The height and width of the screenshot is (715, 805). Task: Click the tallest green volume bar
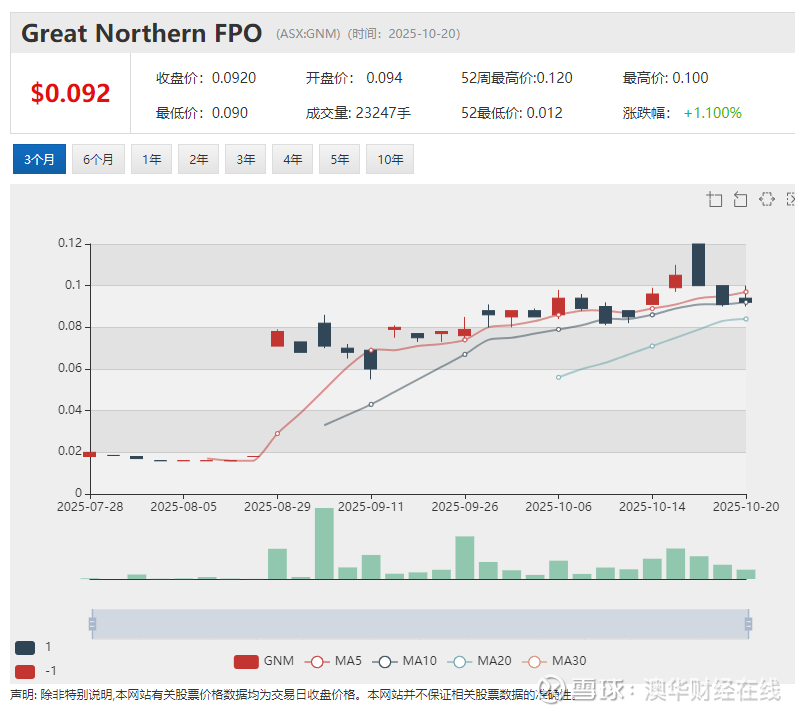click(324, 544)
